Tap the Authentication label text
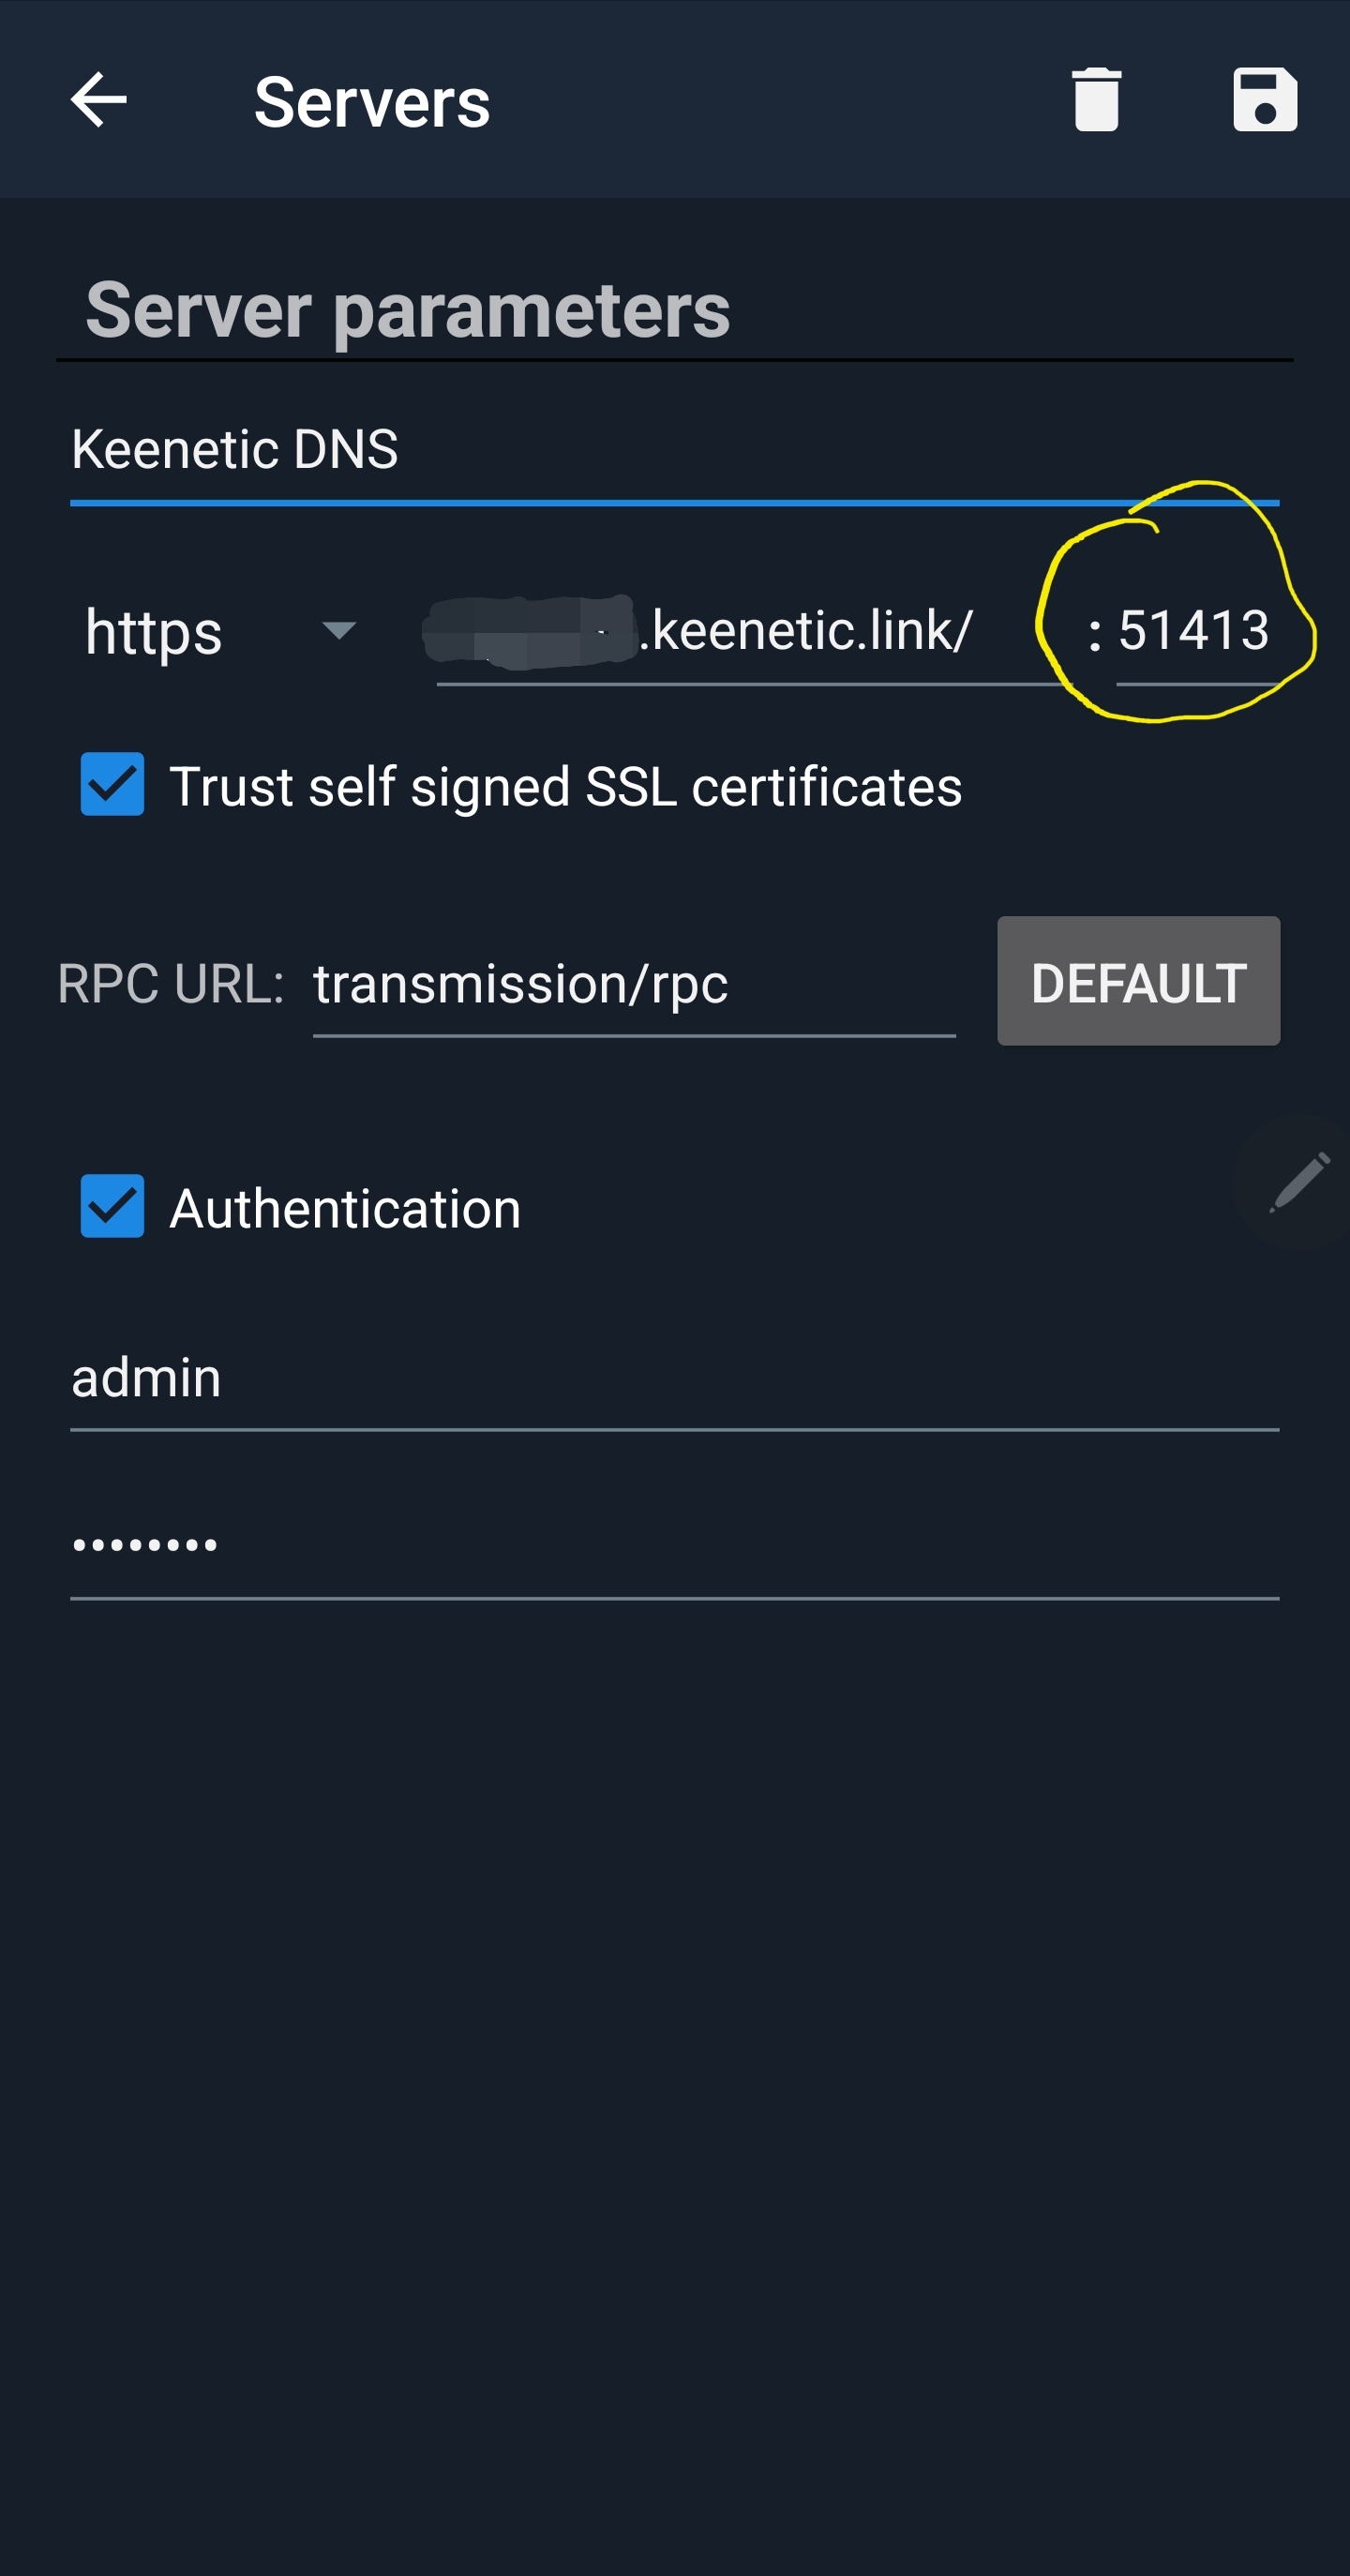 (345, 1208)
